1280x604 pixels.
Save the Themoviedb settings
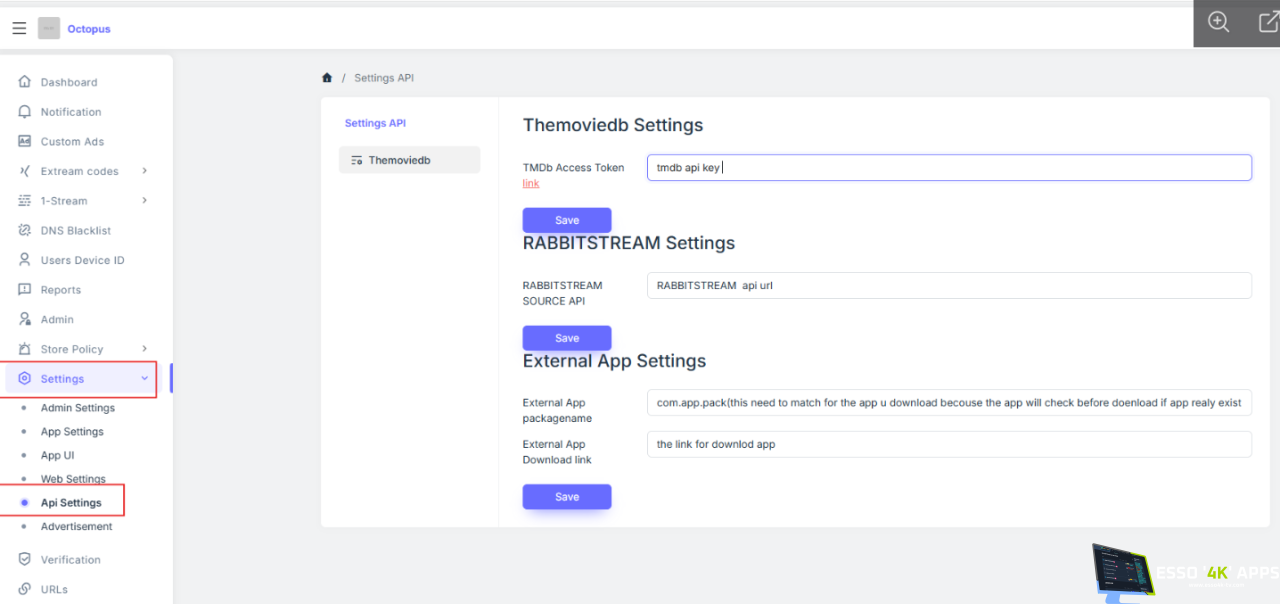click(x=567, y=220)
